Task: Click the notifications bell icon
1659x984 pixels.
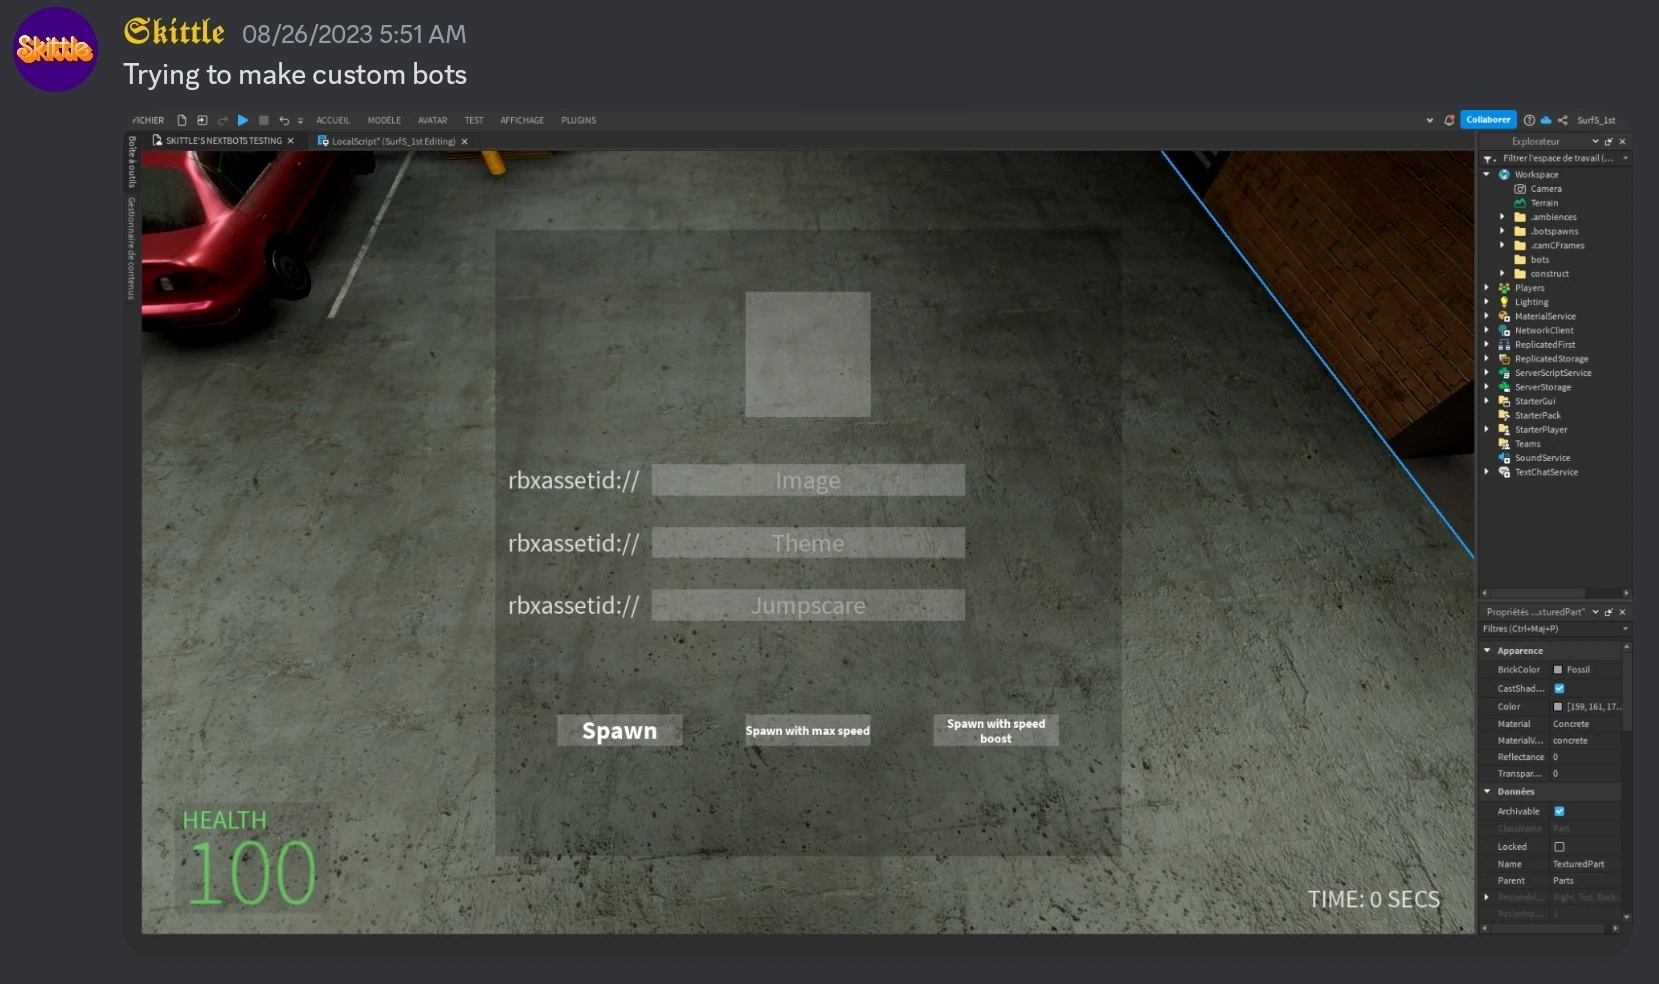Action: pos(1449,120)
